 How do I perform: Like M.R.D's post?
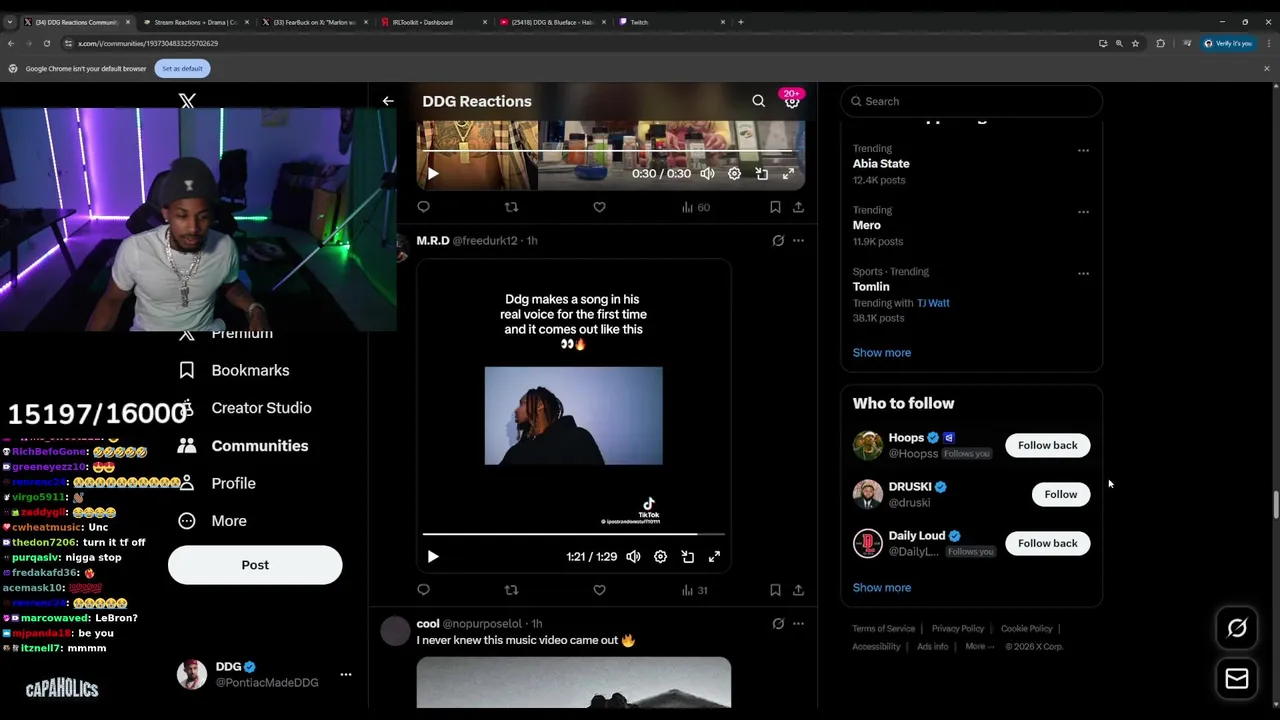pos(599,590)
